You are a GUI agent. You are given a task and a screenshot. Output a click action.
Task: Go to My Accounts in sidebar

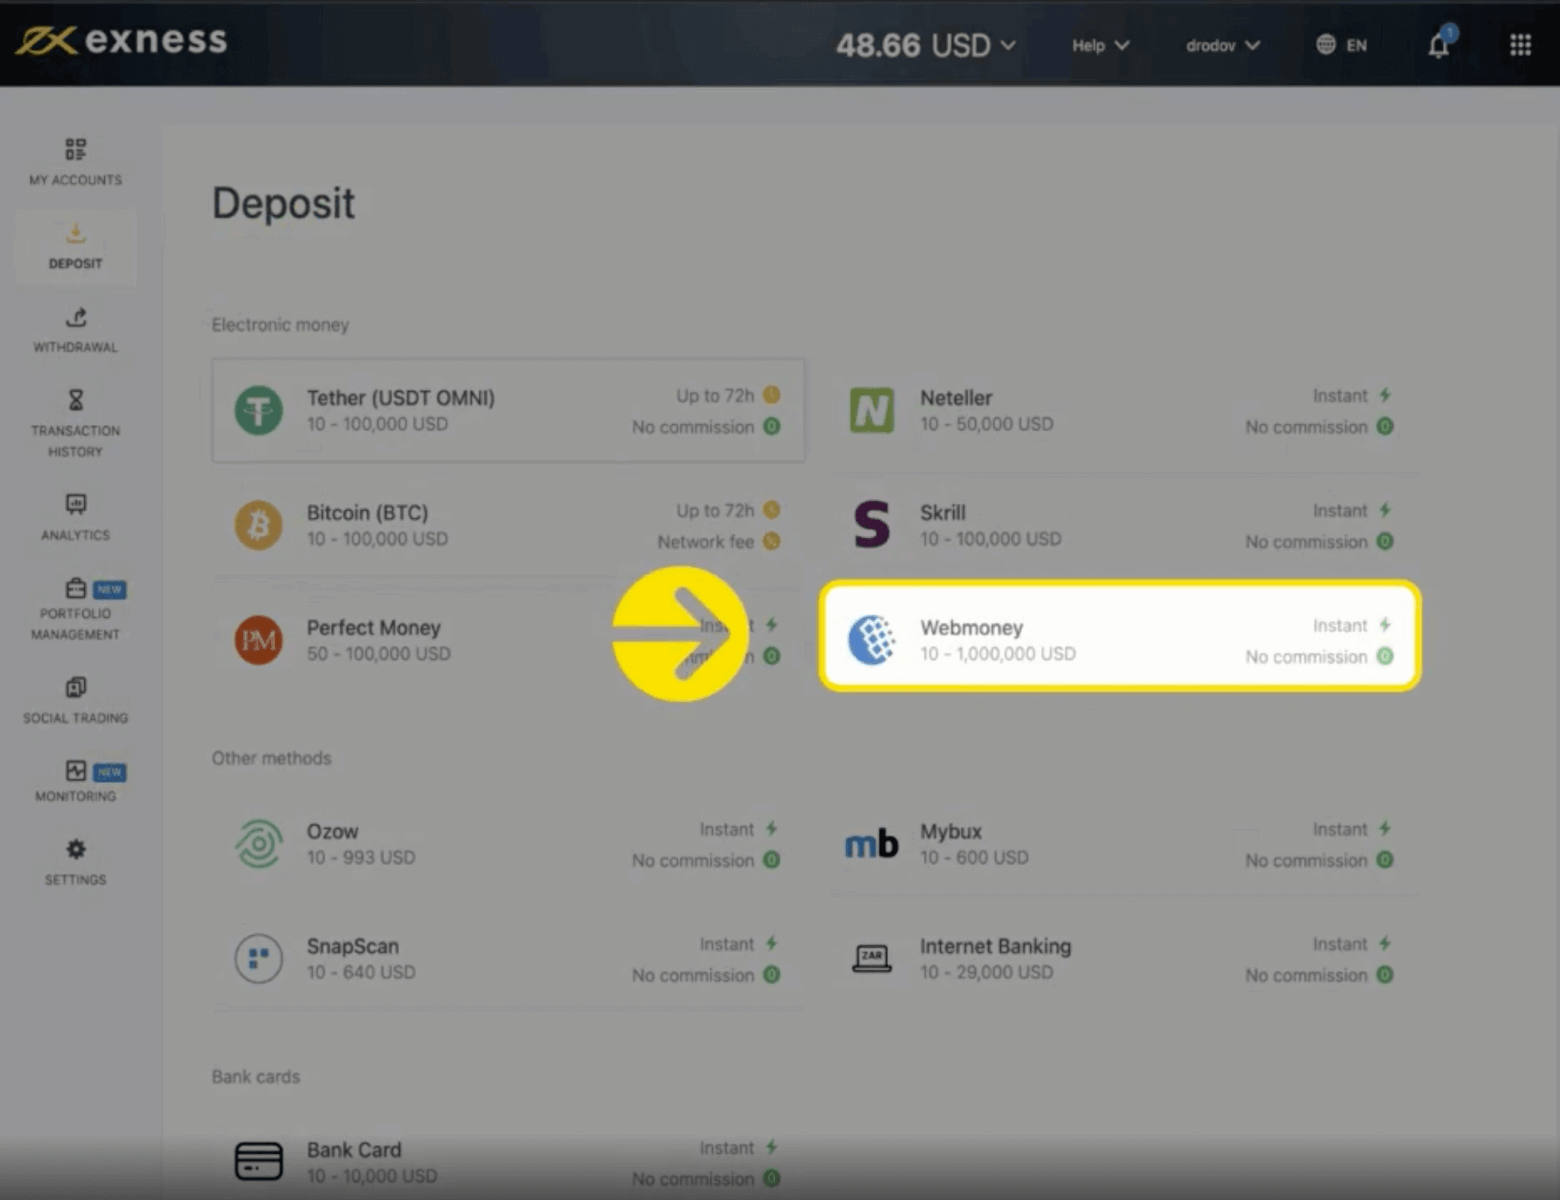point(75,162)
